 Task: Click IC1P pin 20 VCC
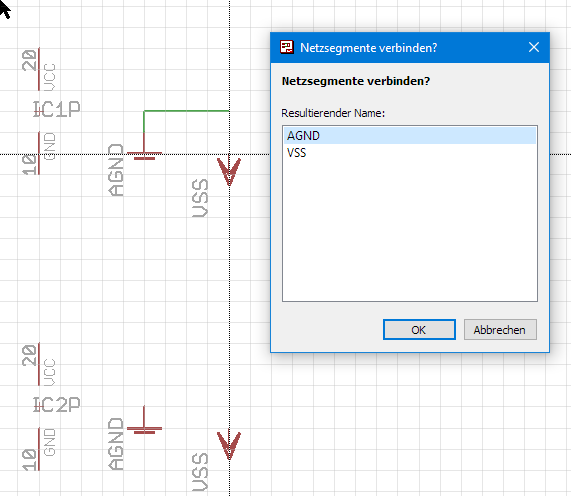tap(39, 69)
